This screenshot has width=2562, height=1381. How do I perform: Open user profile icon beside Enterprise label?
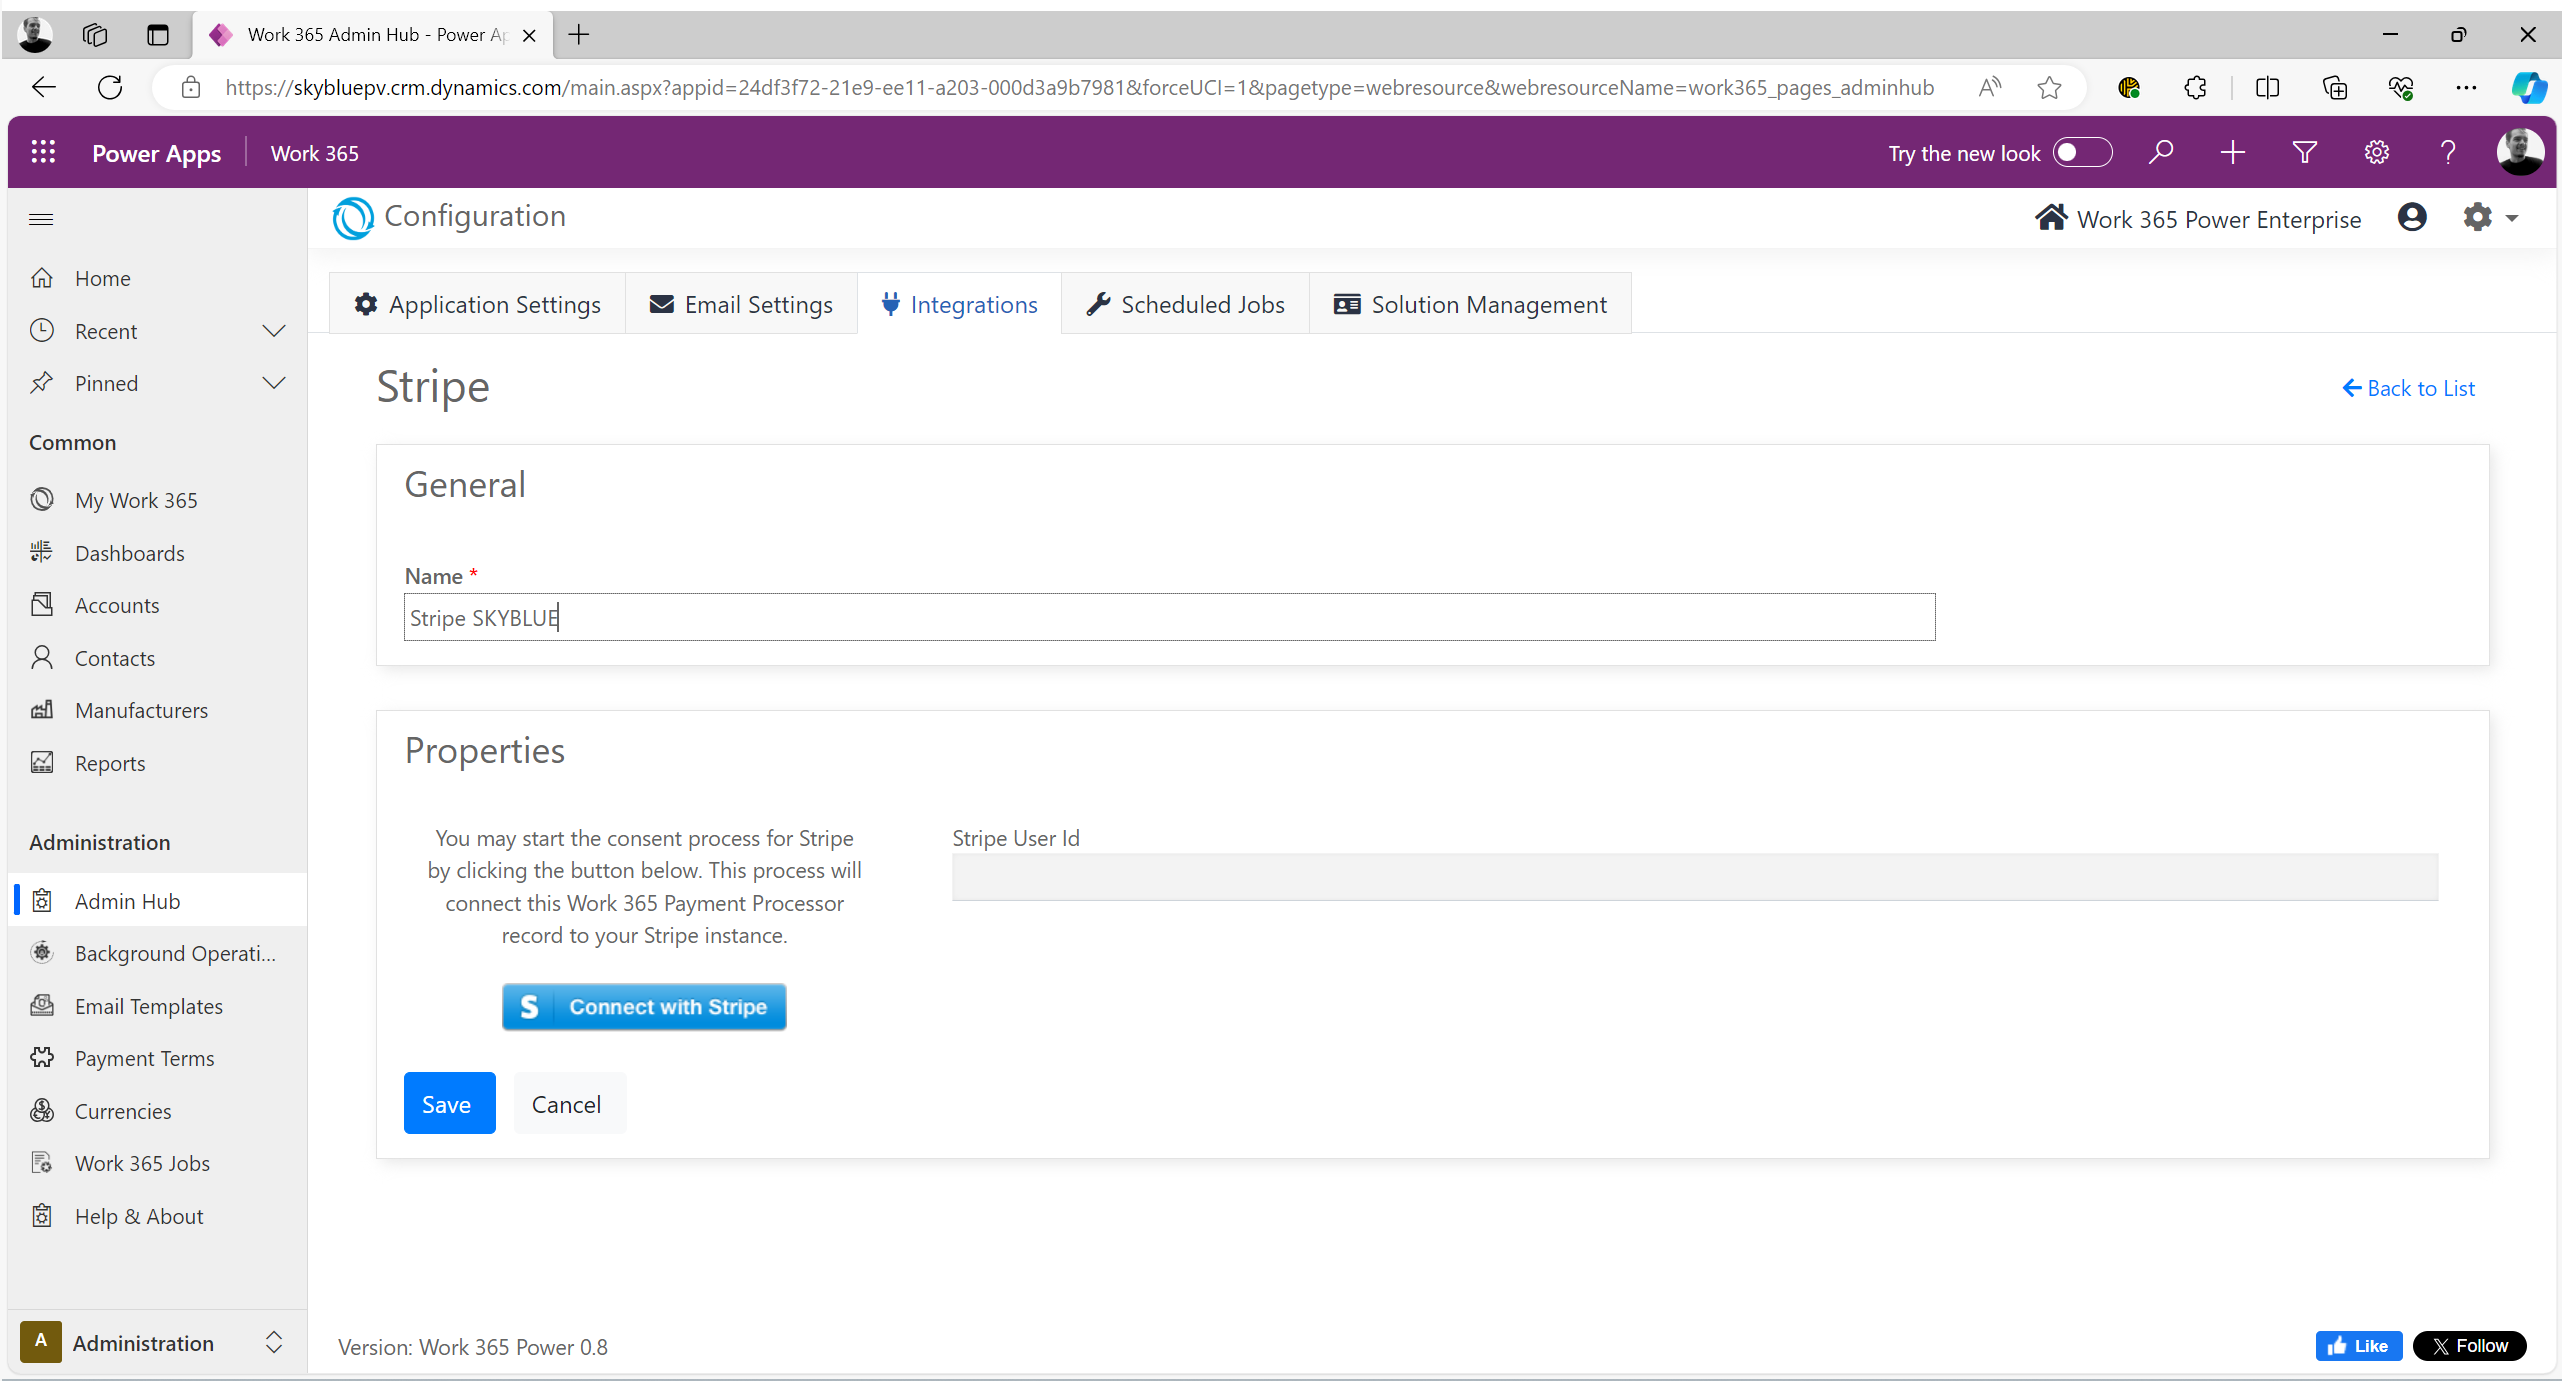[x=2411, y=217]
